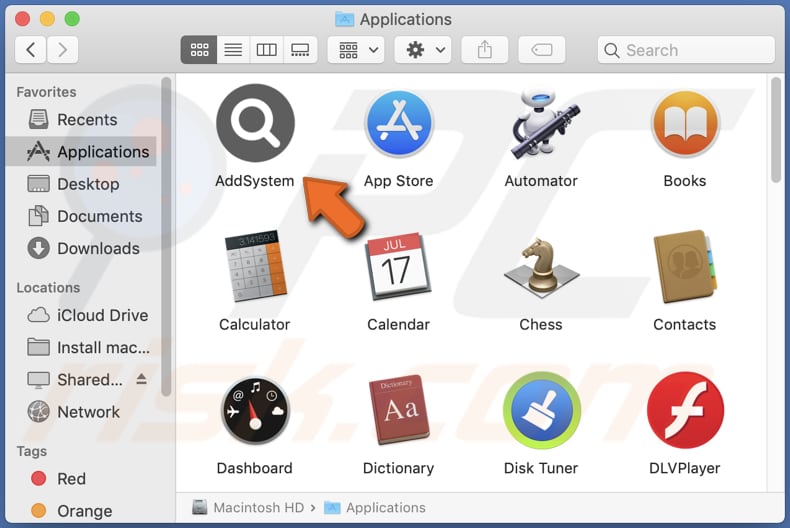Open Recents in the sidebar
This screenshot has width=790, height=528.
point(83,120)
